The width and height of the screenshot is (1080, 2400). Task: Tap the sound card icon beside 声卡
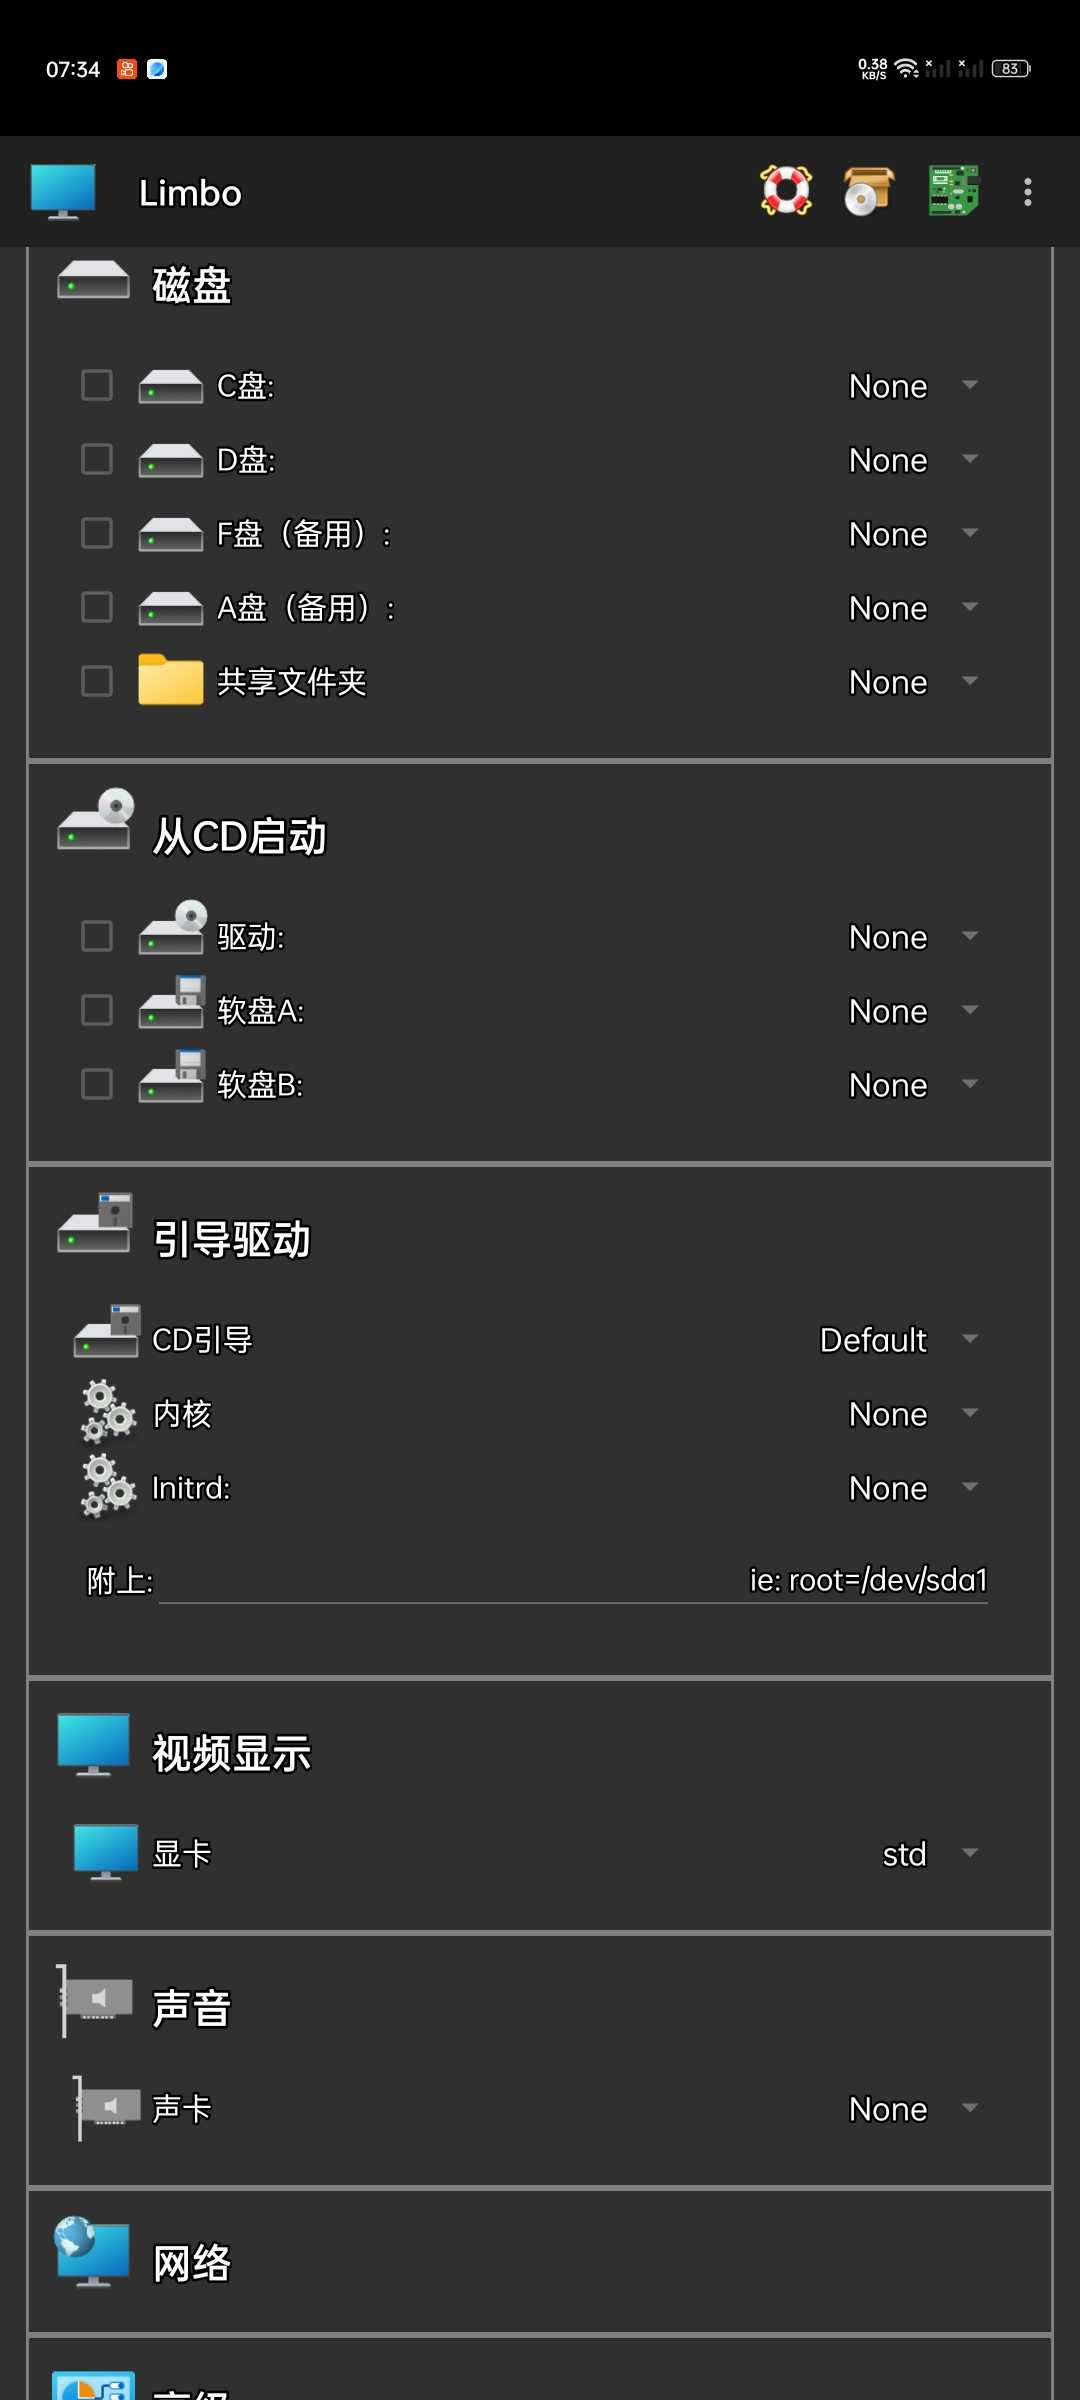pos(108,2108)
